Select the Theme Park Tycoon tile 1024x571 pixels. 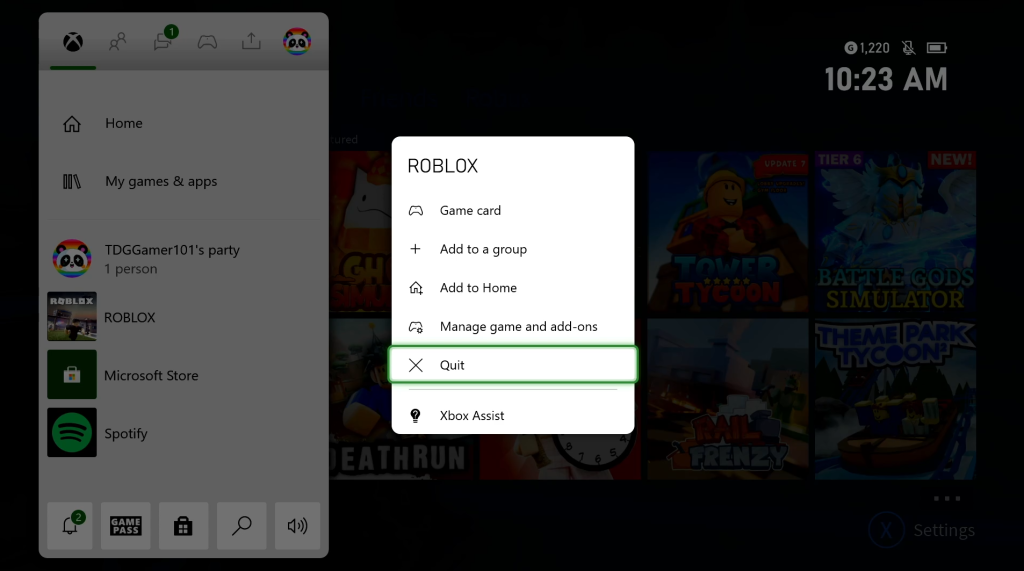(x=895, y=399)
